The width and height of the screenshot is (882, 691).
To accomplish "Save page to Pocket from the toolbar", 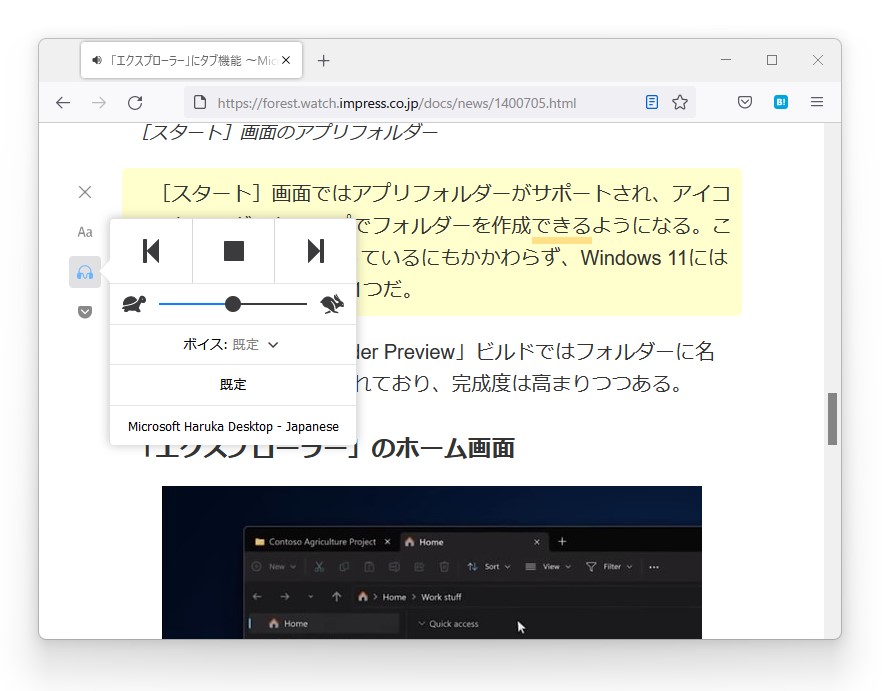I will (x=744, y=102).
